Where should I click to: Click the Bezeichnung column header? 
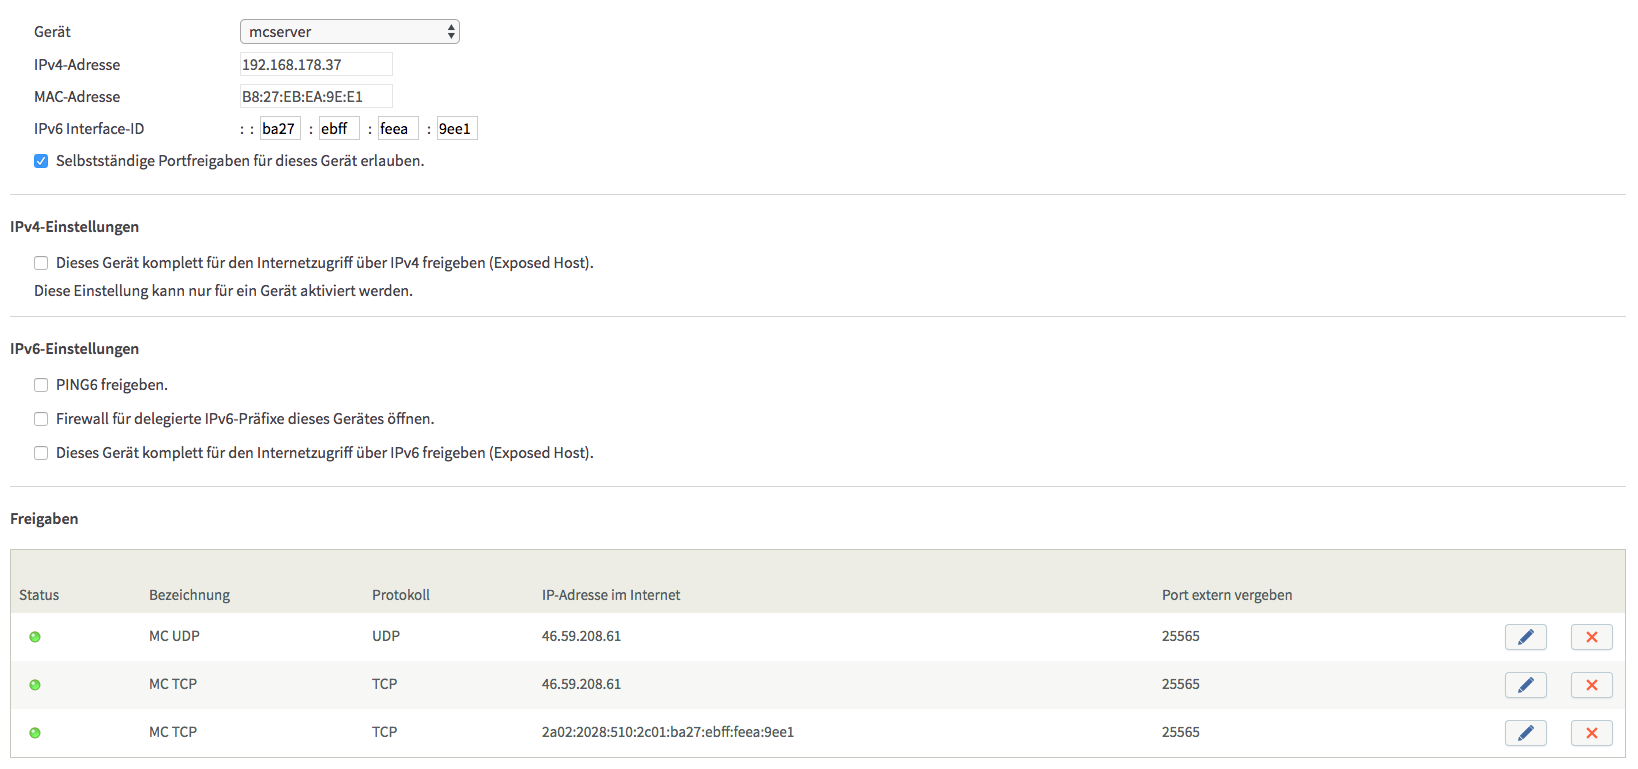(189, 595)
